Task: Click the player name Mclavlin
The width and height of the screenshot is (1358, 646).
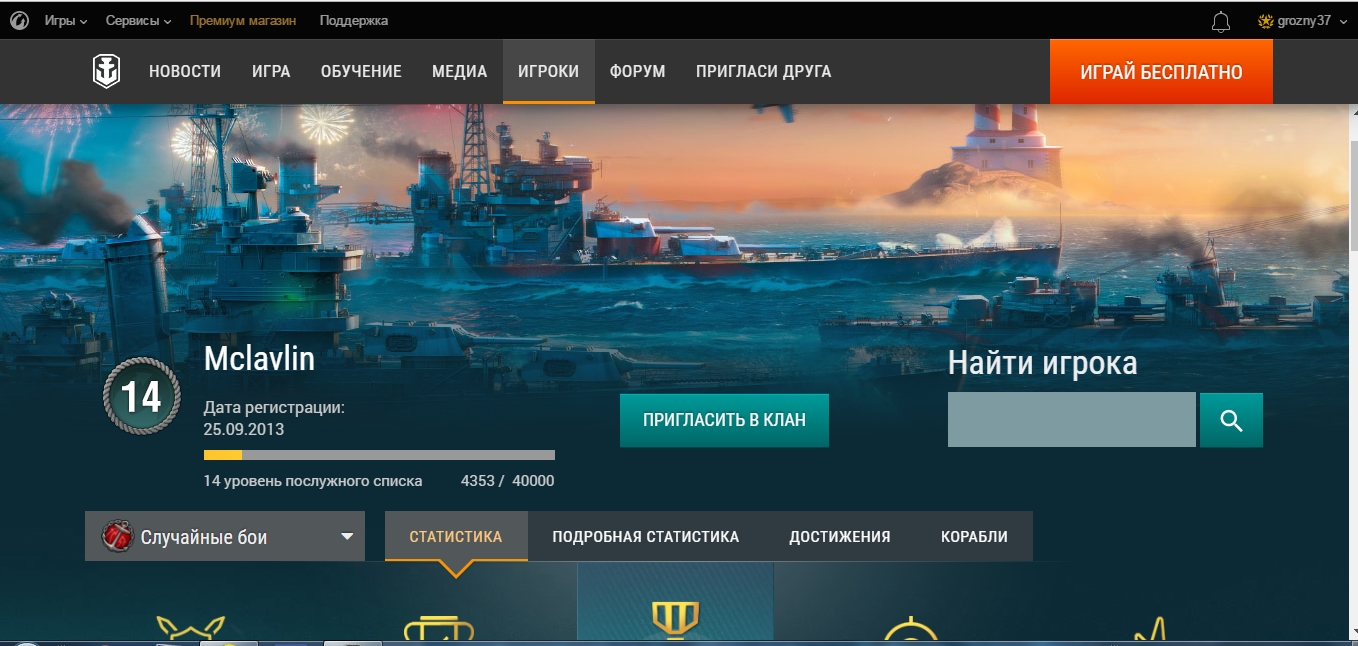Action: pos(259,359)
